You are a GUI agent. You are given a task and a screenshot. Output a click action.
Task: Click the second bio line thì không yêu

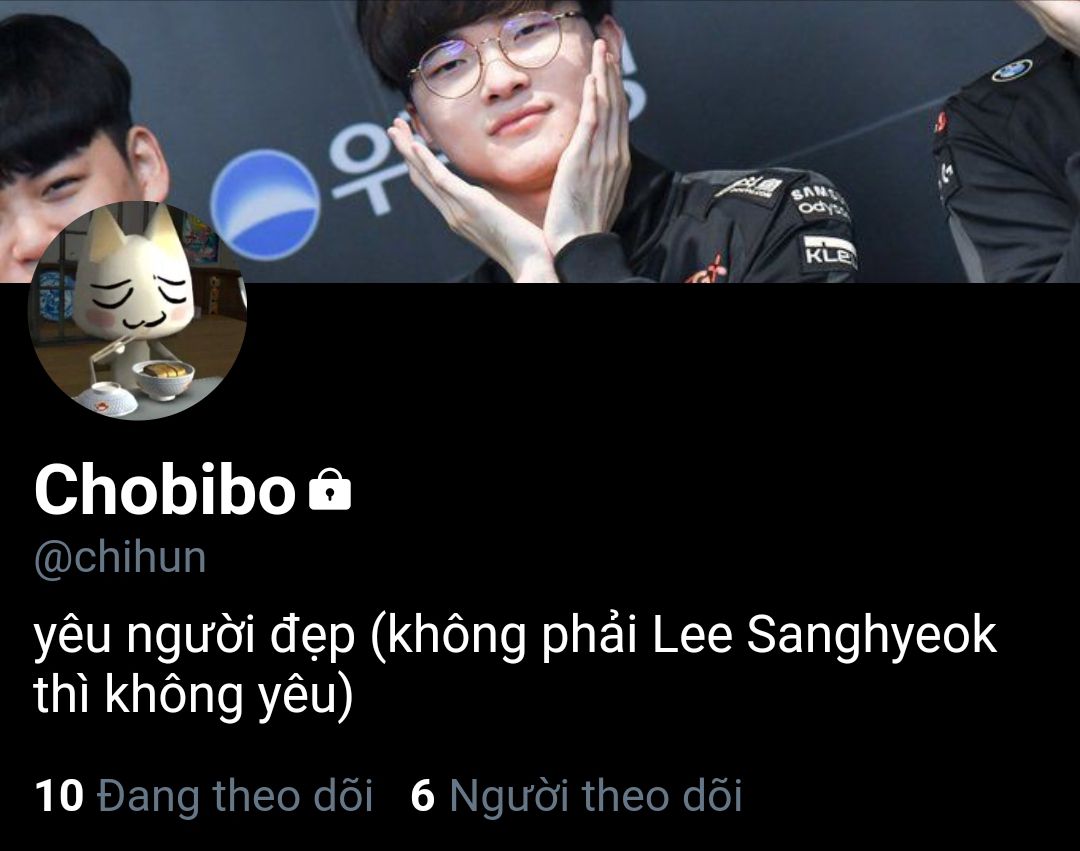point(193,695)
